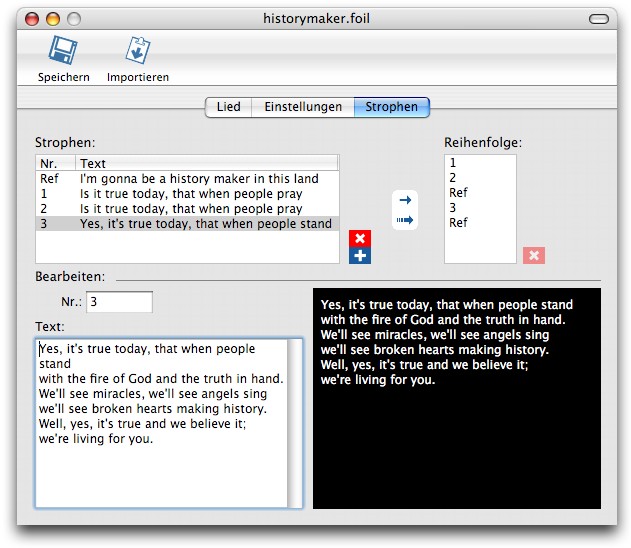This screenshot has height=548, width=631.
Task: Click the Nr. column header
Action: coord(56,163)
